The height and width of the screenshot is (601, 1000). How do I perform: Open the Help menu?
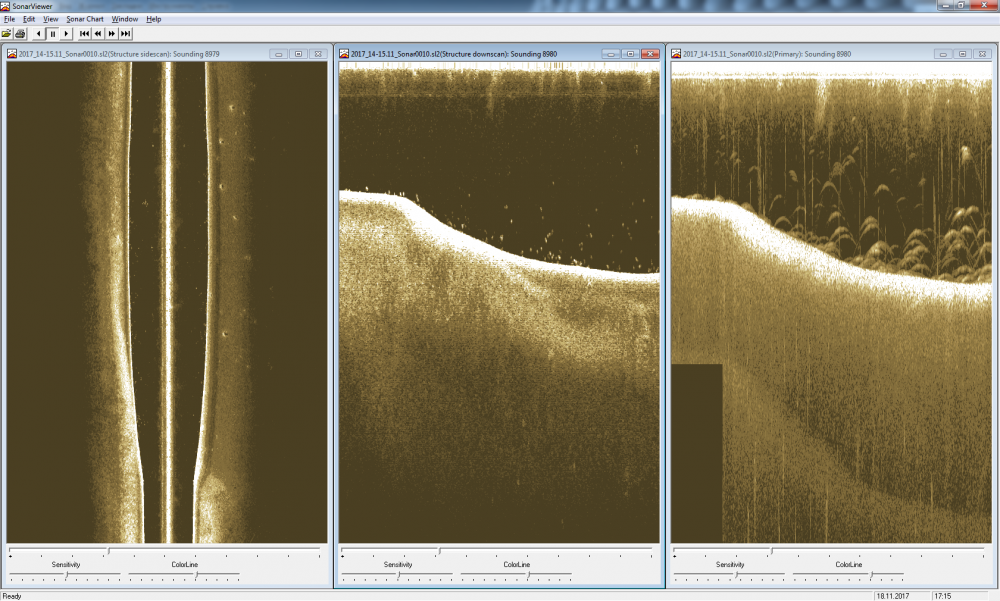[x=153, y=19]
